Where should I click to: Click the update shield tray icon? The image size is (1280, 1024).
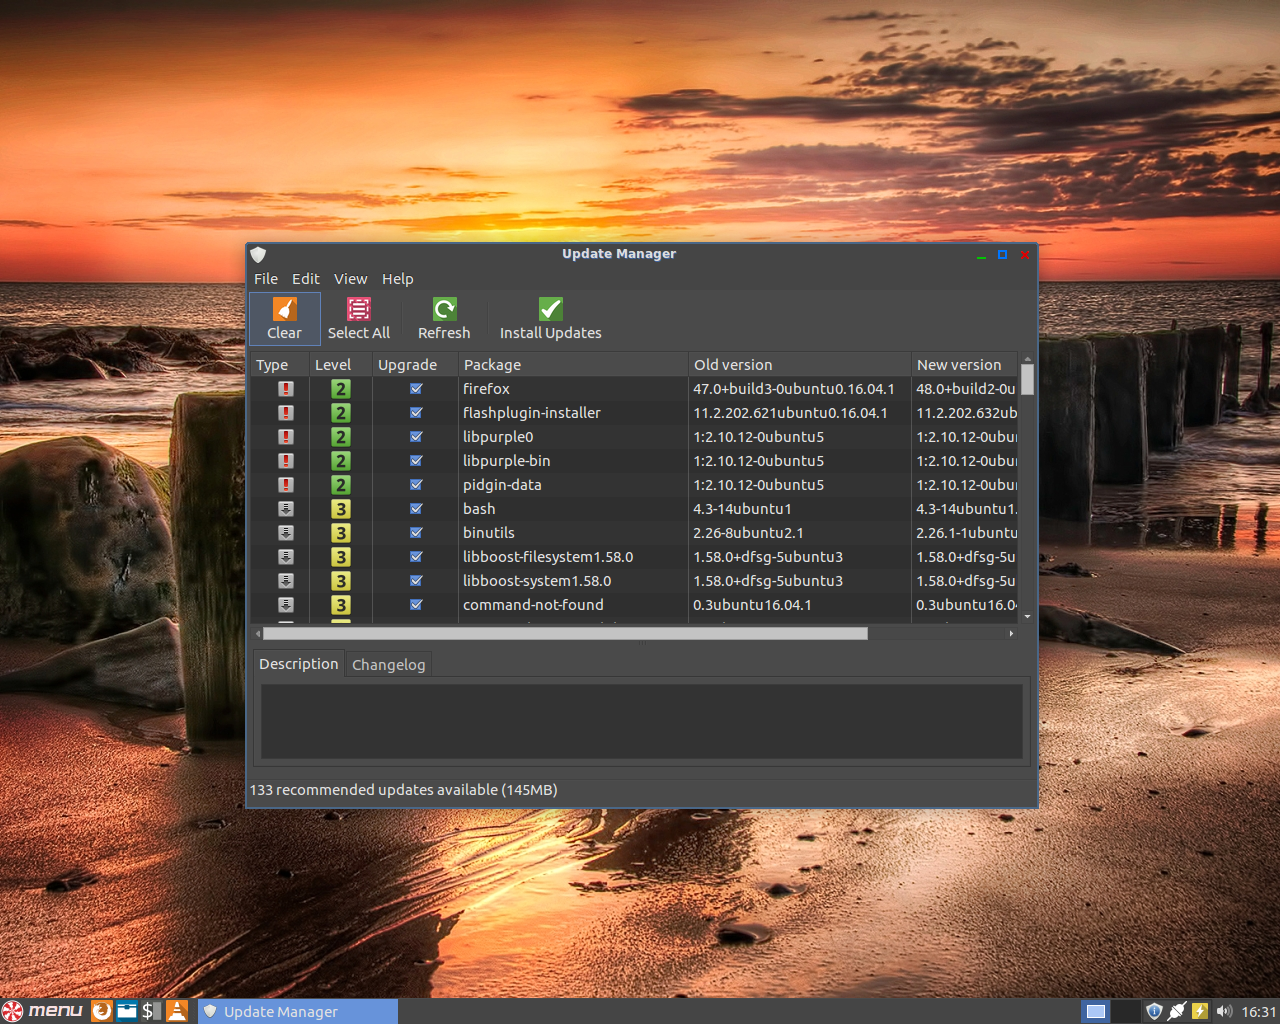coord(1154,1012)
